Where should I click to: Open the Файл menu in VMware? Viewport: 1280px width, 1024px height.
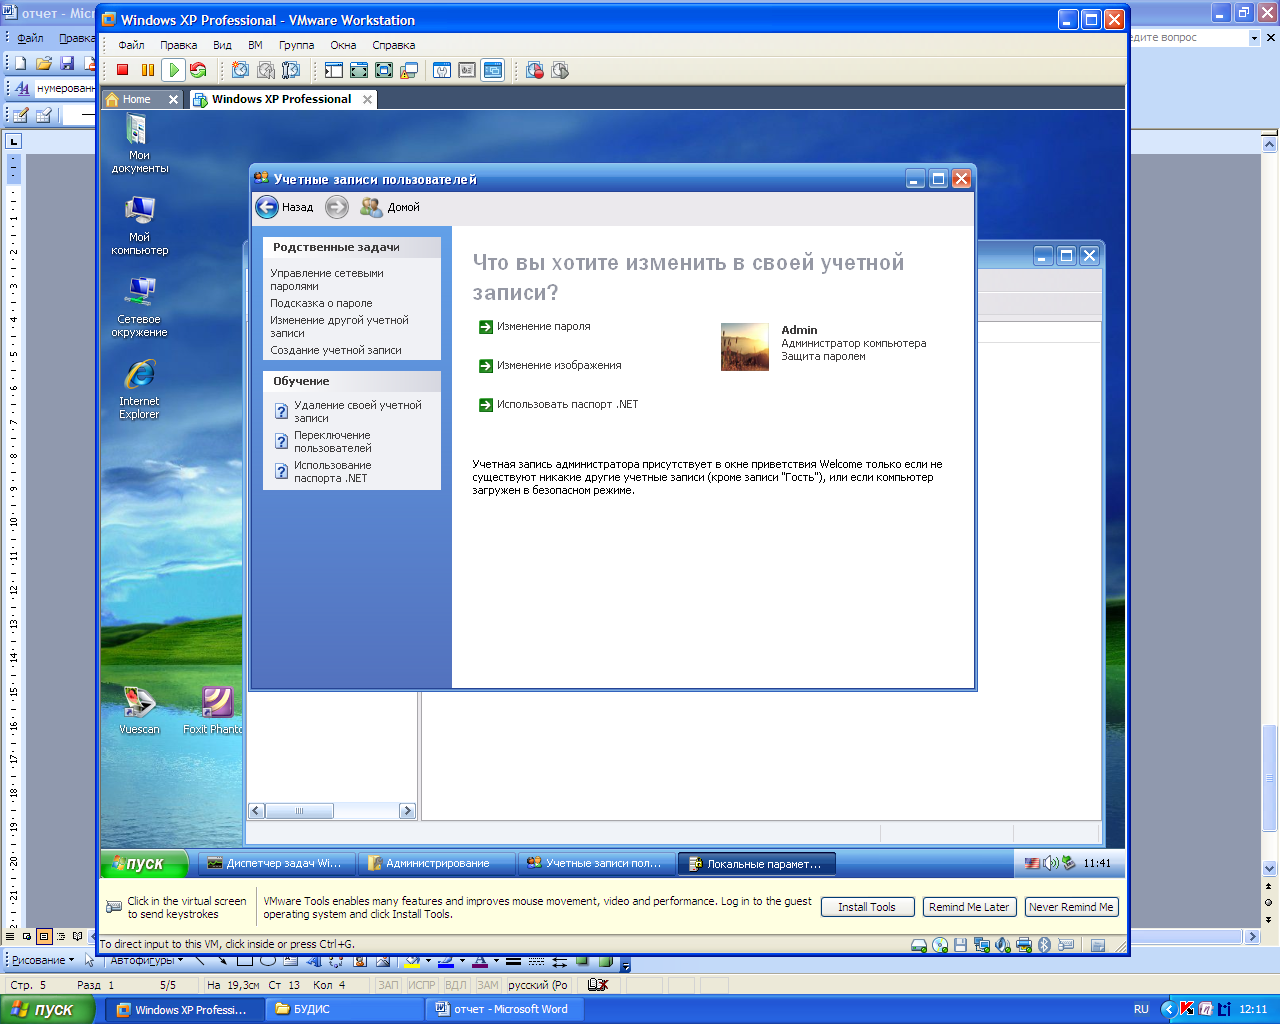(131, 45)
